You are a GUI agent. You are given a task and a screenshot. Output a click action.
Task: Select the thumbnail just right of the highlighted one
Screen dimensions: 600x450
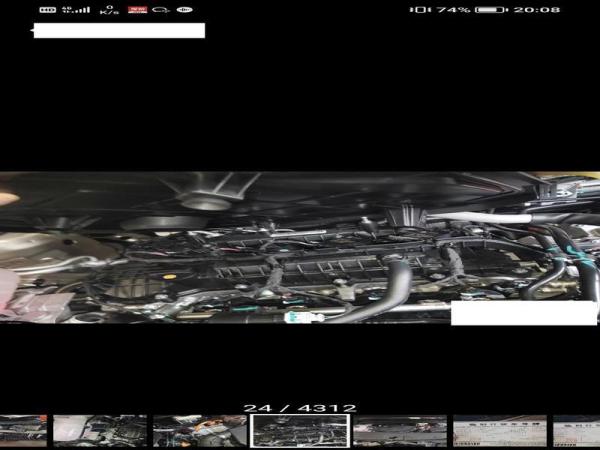point(400,431)
